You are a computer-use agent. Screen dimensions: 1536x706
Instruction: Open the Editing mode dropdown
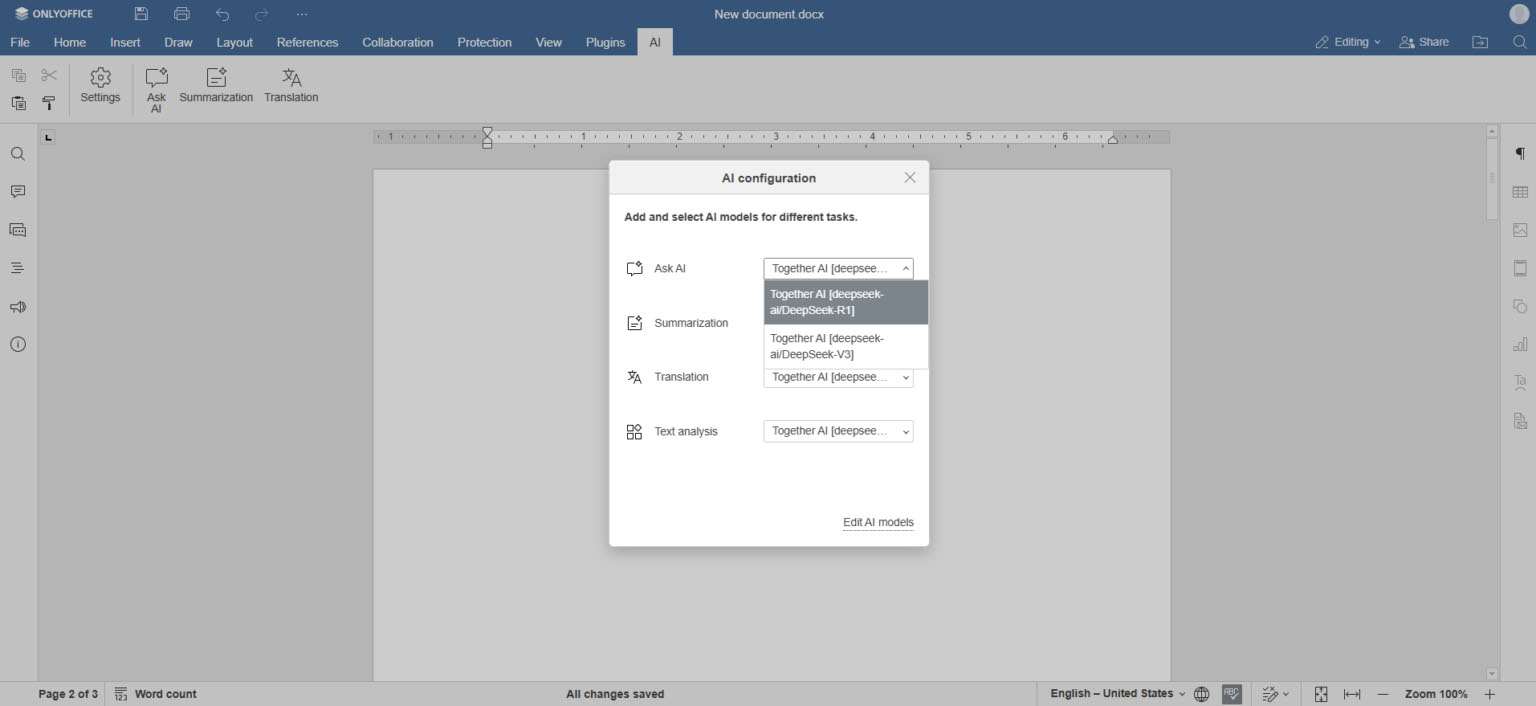click(x=1348, y=42)
